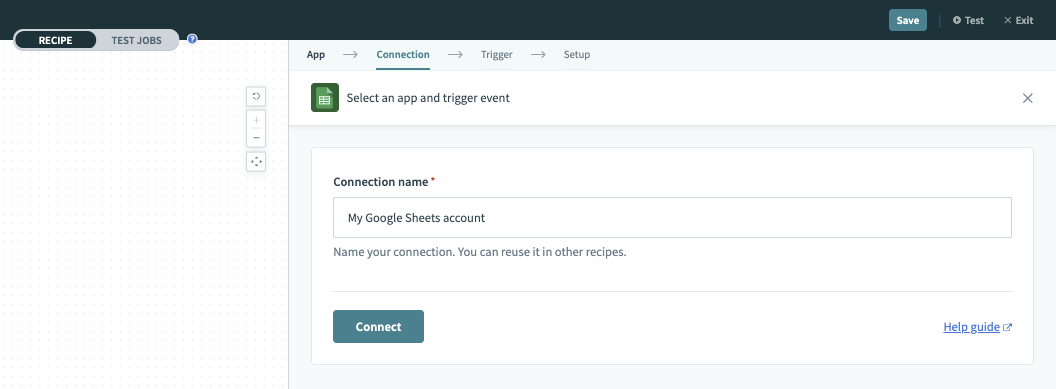This screenshot has height=389, width=1056.
Task: Go to the Setup step
Action: click(576, 55)
